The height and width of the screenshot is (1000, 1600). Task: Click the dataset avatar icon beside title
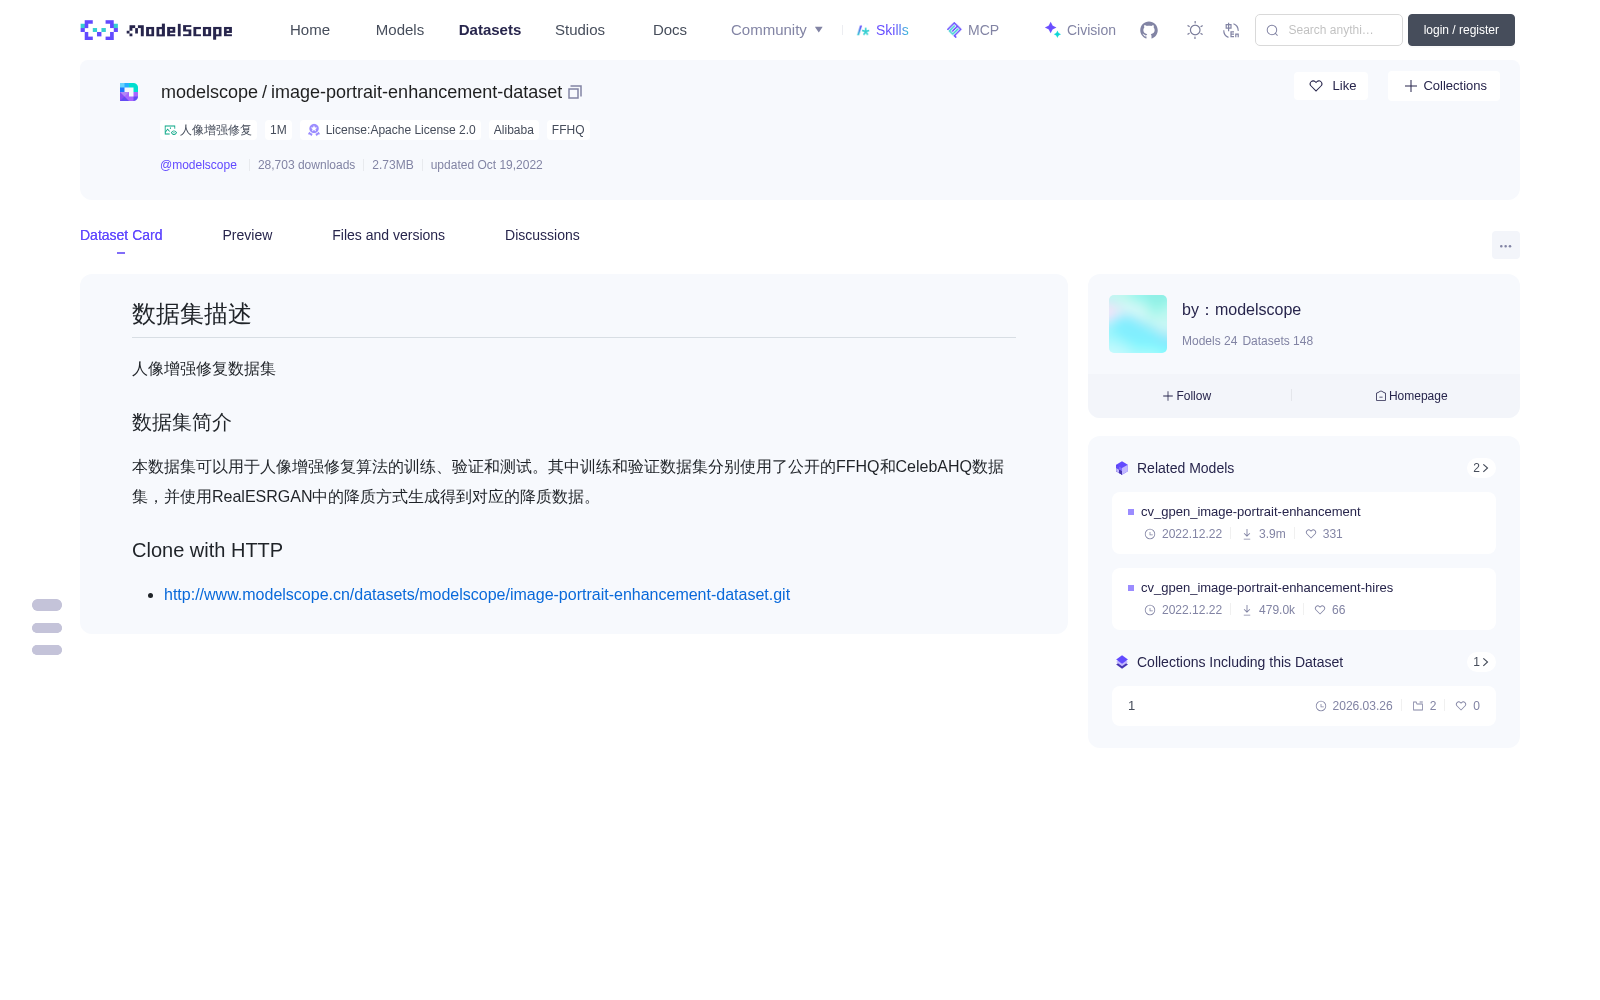[129, 92]
